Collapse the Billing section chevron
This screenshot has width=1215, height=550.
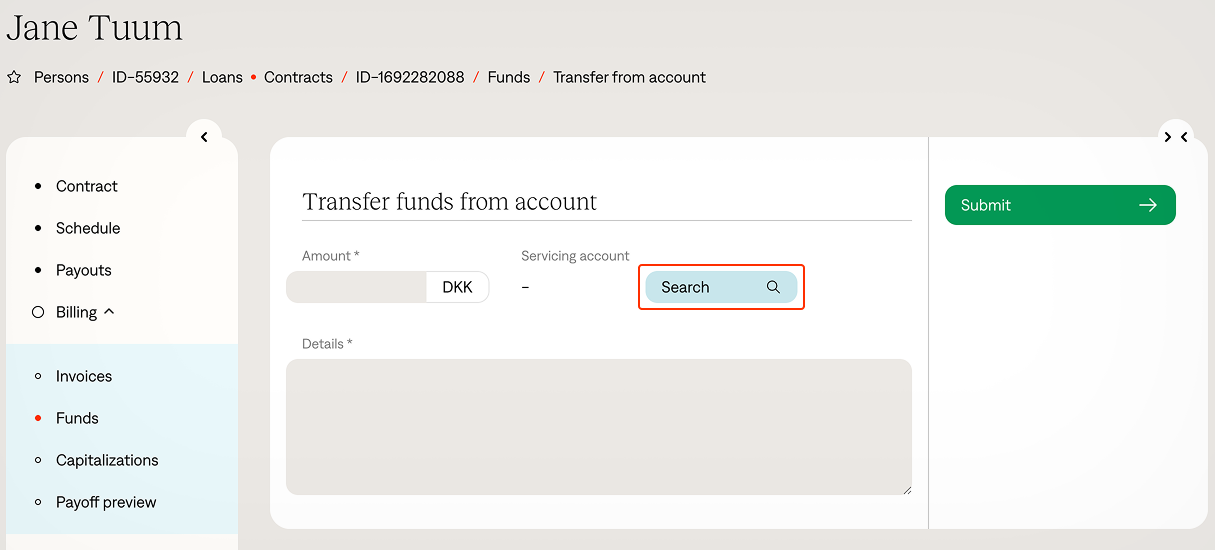109,312
